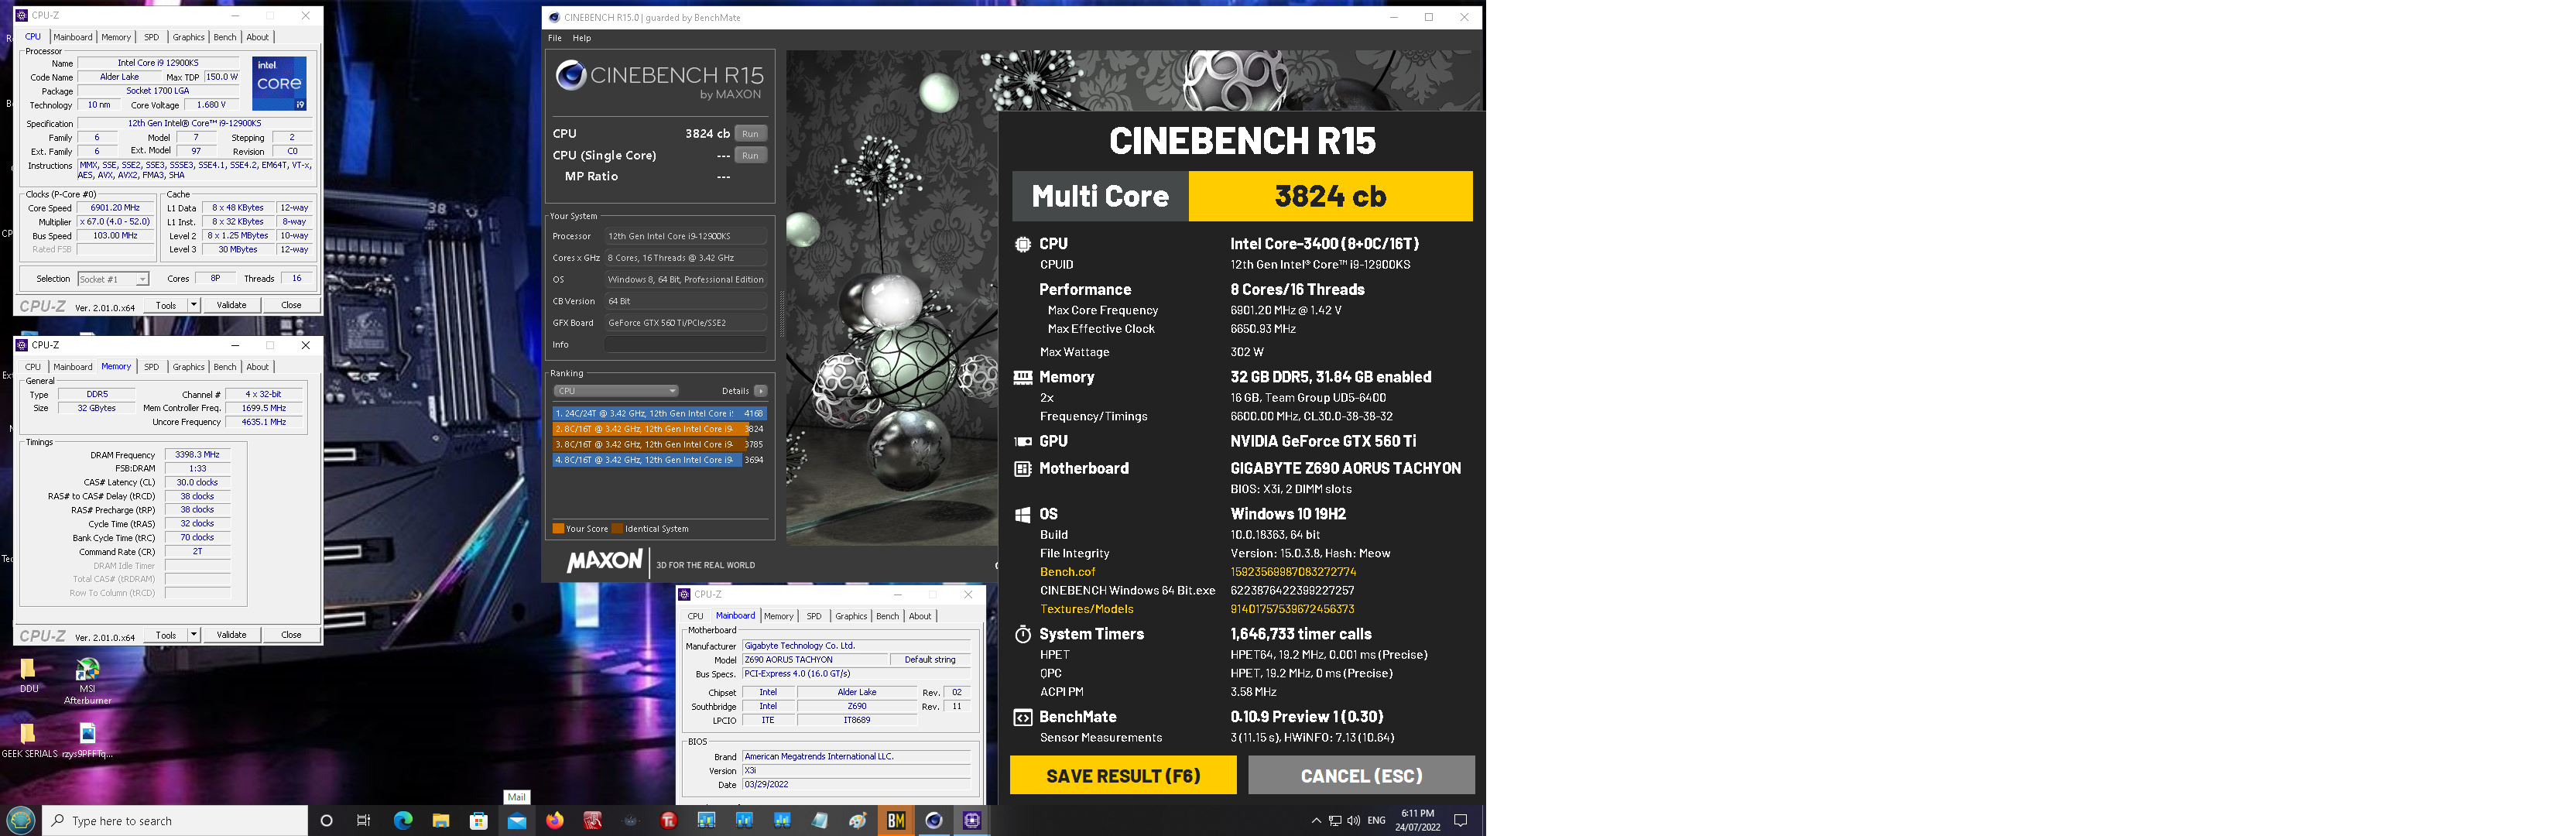Click Close button in Memory CPU-Z window
The height and width of the screenshot is (836, 2576).
point(291,635)
